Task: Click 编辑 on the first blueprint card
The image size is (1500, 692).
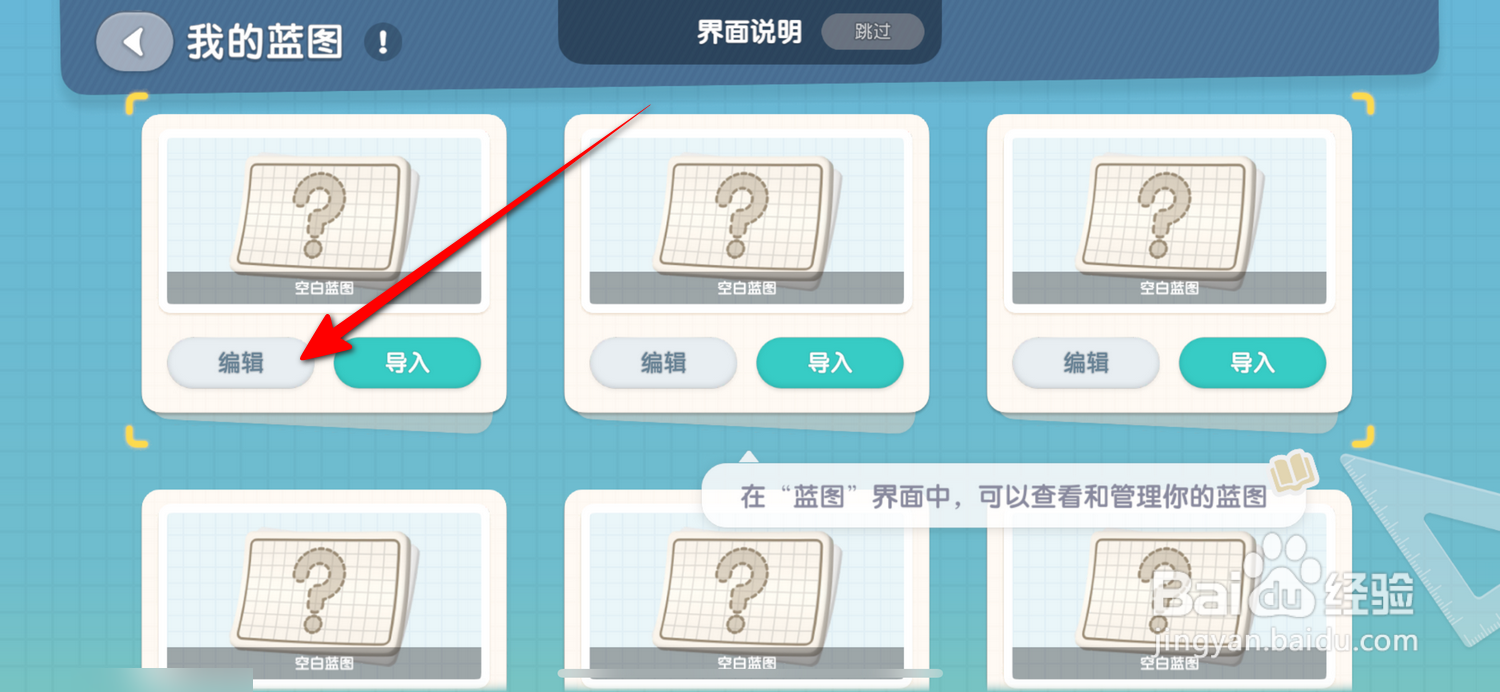Action: pyautogui.click(x=241, y=363)
